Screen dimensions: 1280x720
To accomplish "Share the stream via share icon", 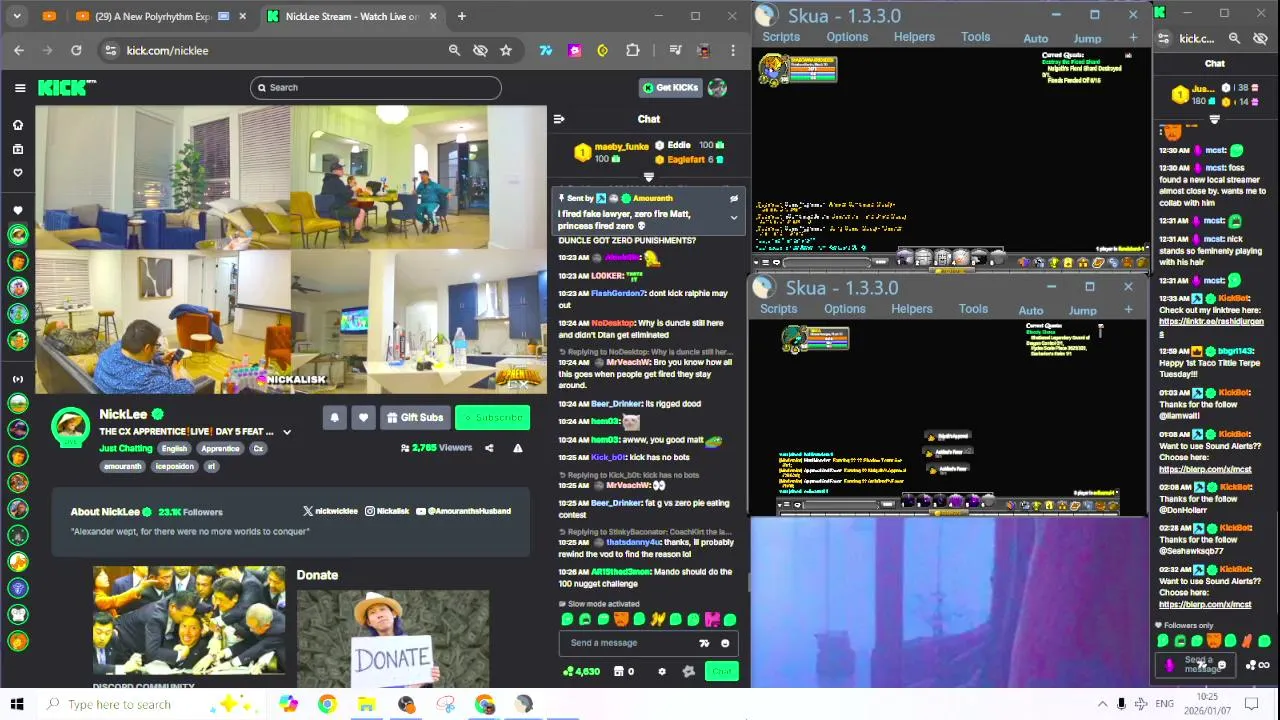I will click(x=489, y=448).
